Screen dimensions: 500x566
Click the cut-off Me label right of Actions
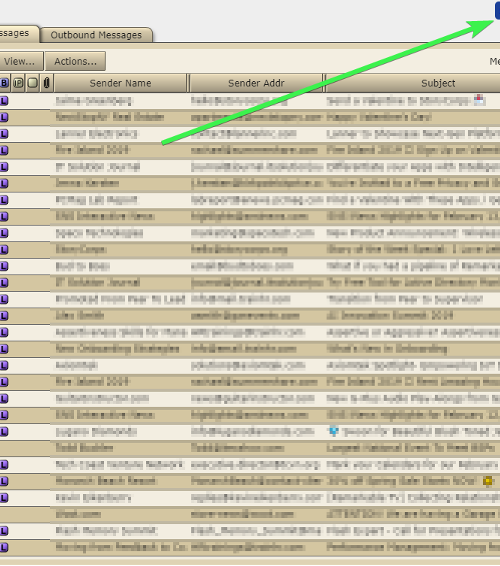(x=495, y=61)
